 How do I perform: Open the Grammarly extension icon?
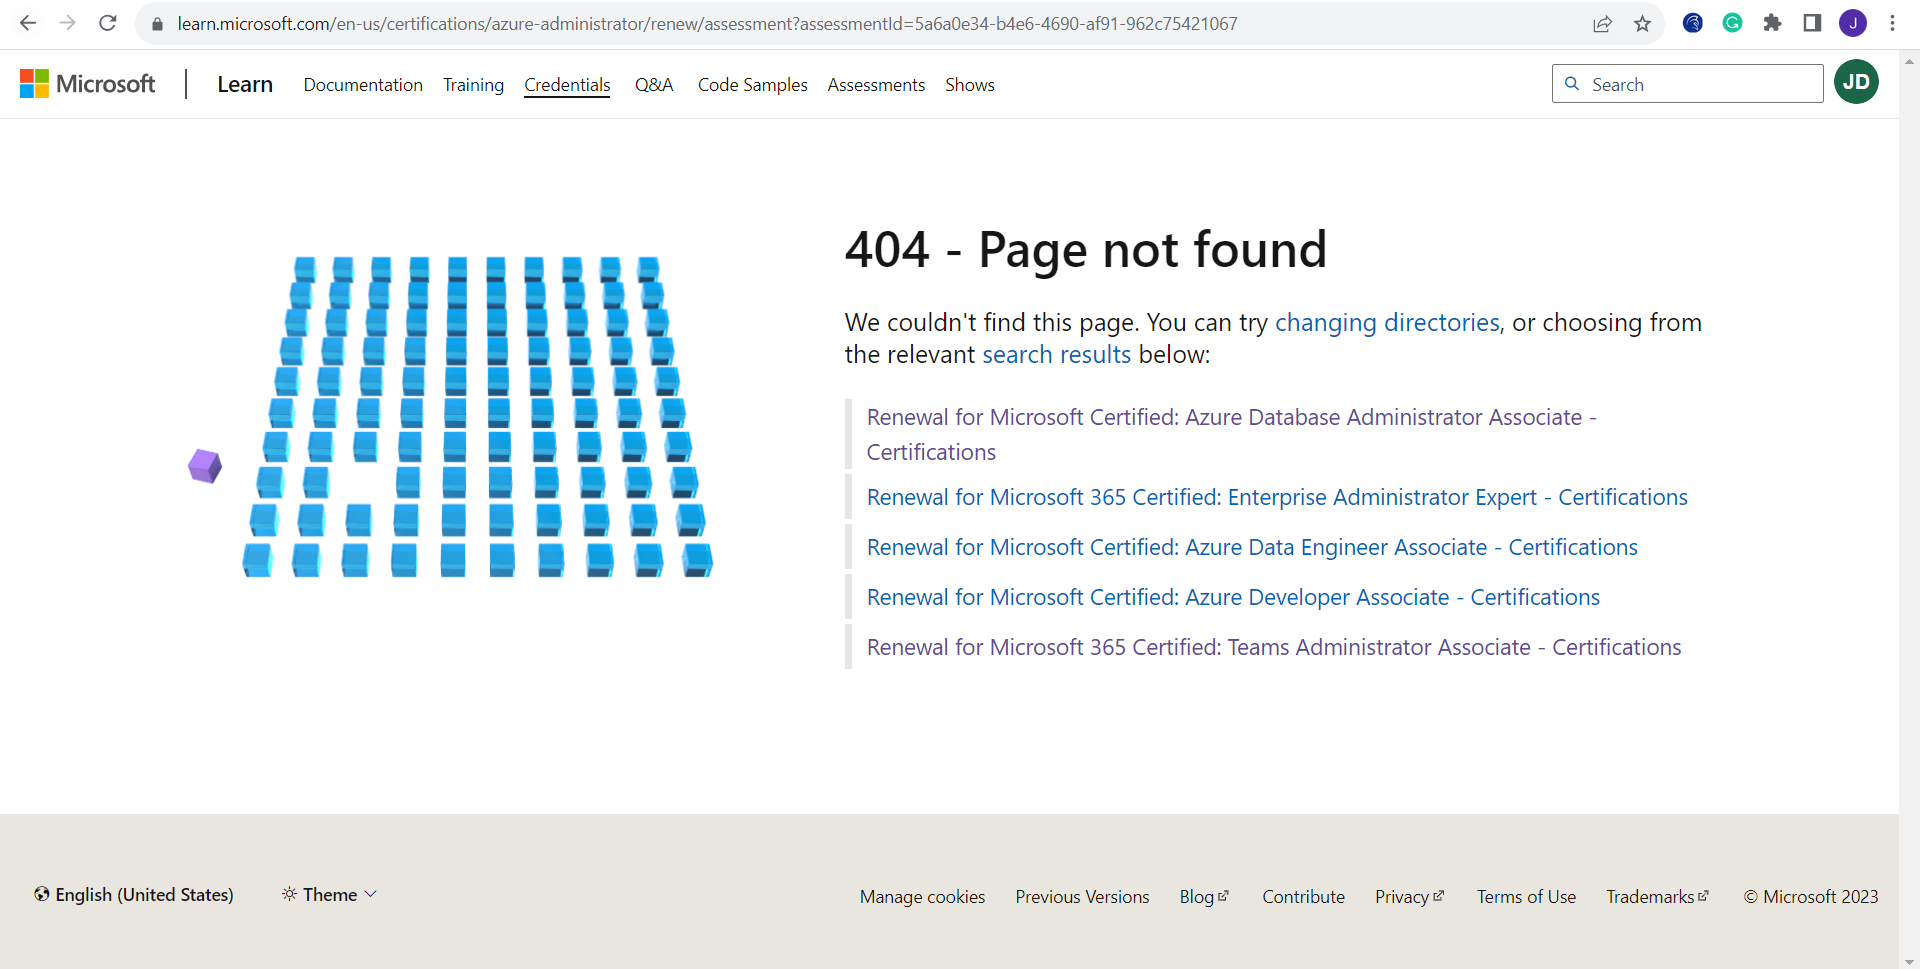click(x=1733, y=23)
